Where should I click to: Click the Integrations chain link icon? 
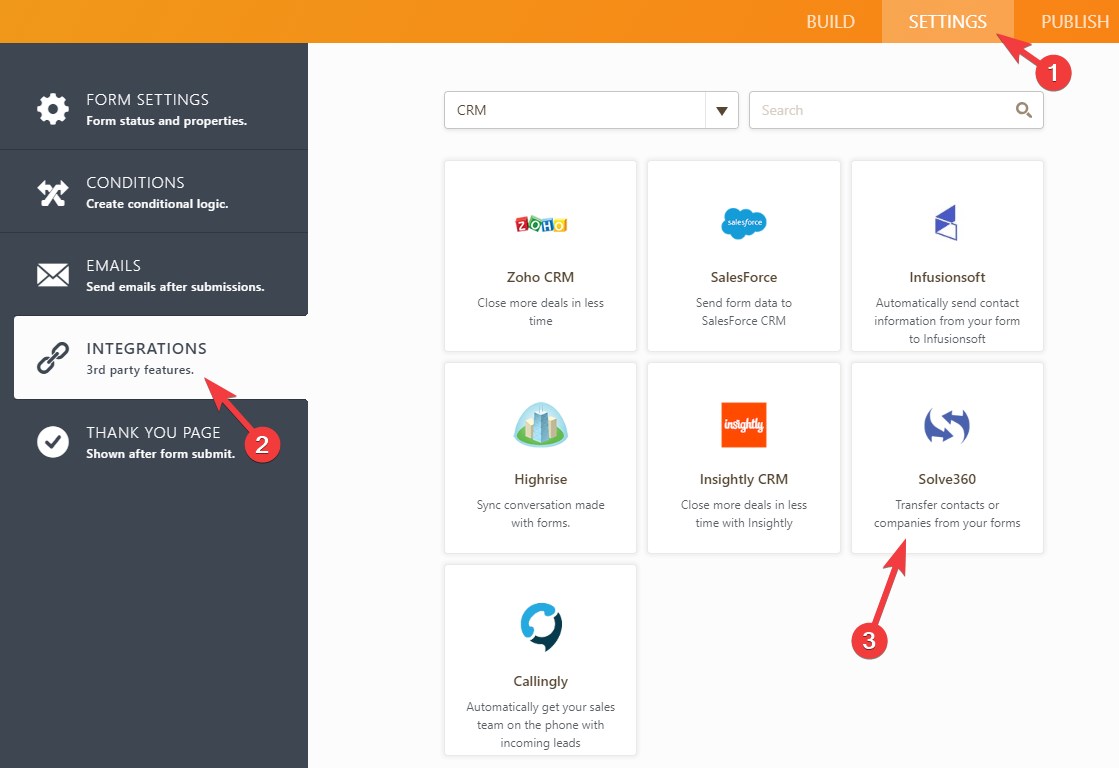pyautogui.click(x=53, y=358)
